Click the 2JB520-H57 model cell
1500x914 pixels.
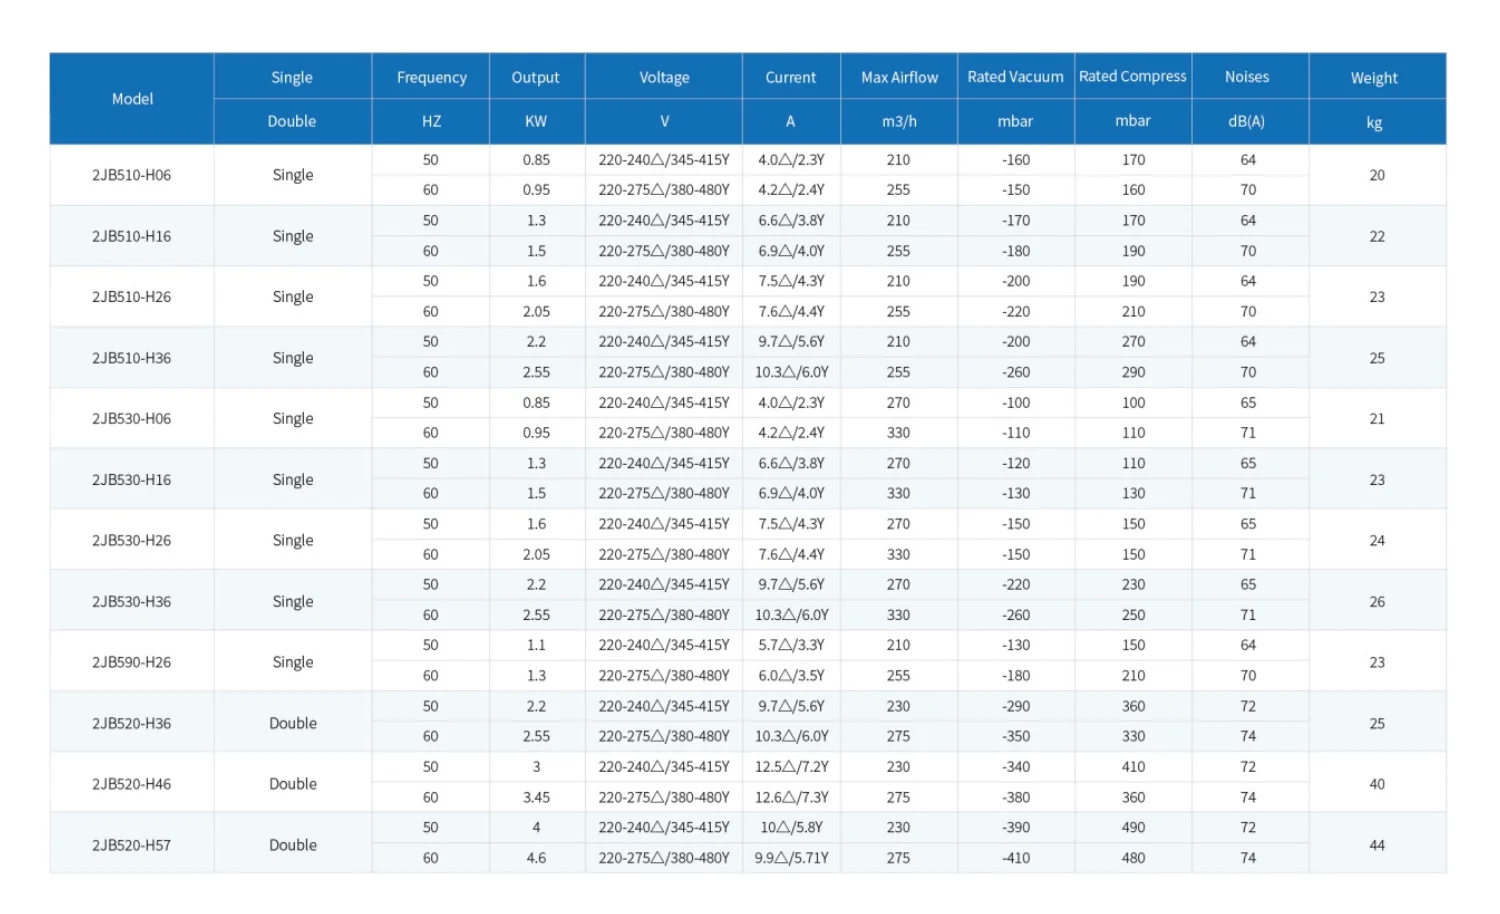132,845
